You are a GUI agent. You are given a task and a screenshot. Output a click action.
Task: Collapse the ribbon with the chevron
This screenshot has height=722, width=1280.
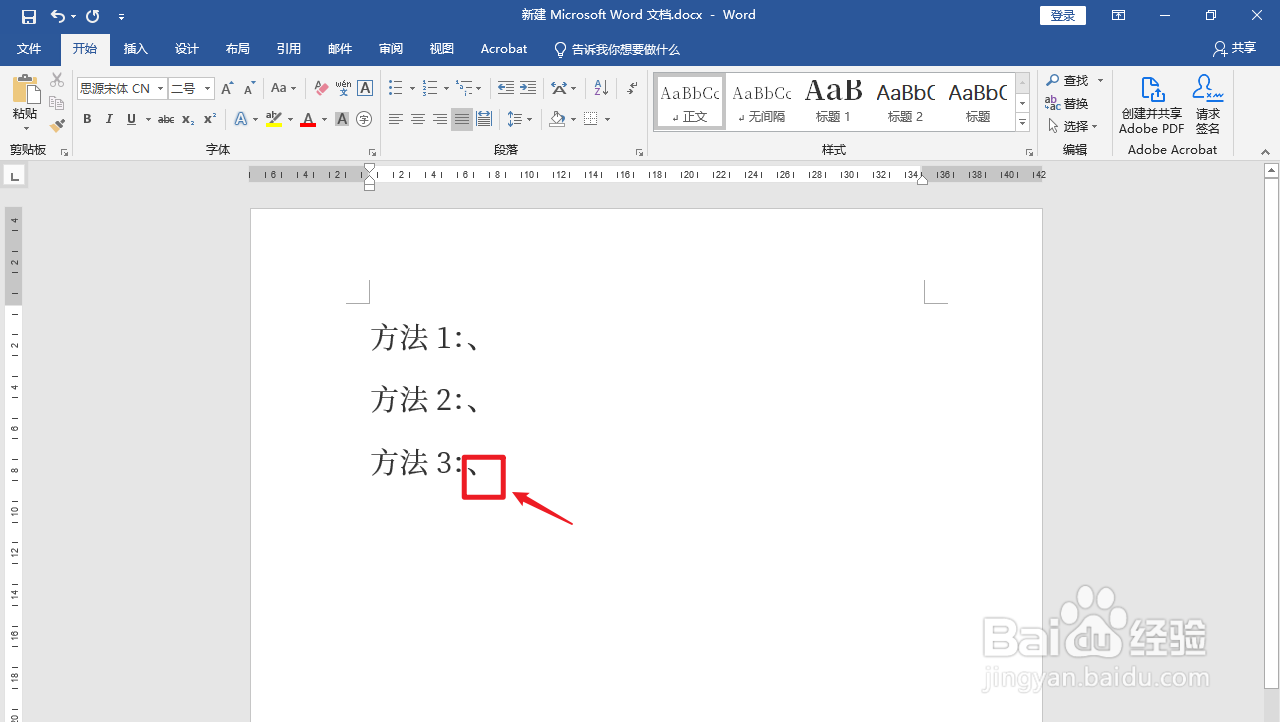tap(1265, 152)
